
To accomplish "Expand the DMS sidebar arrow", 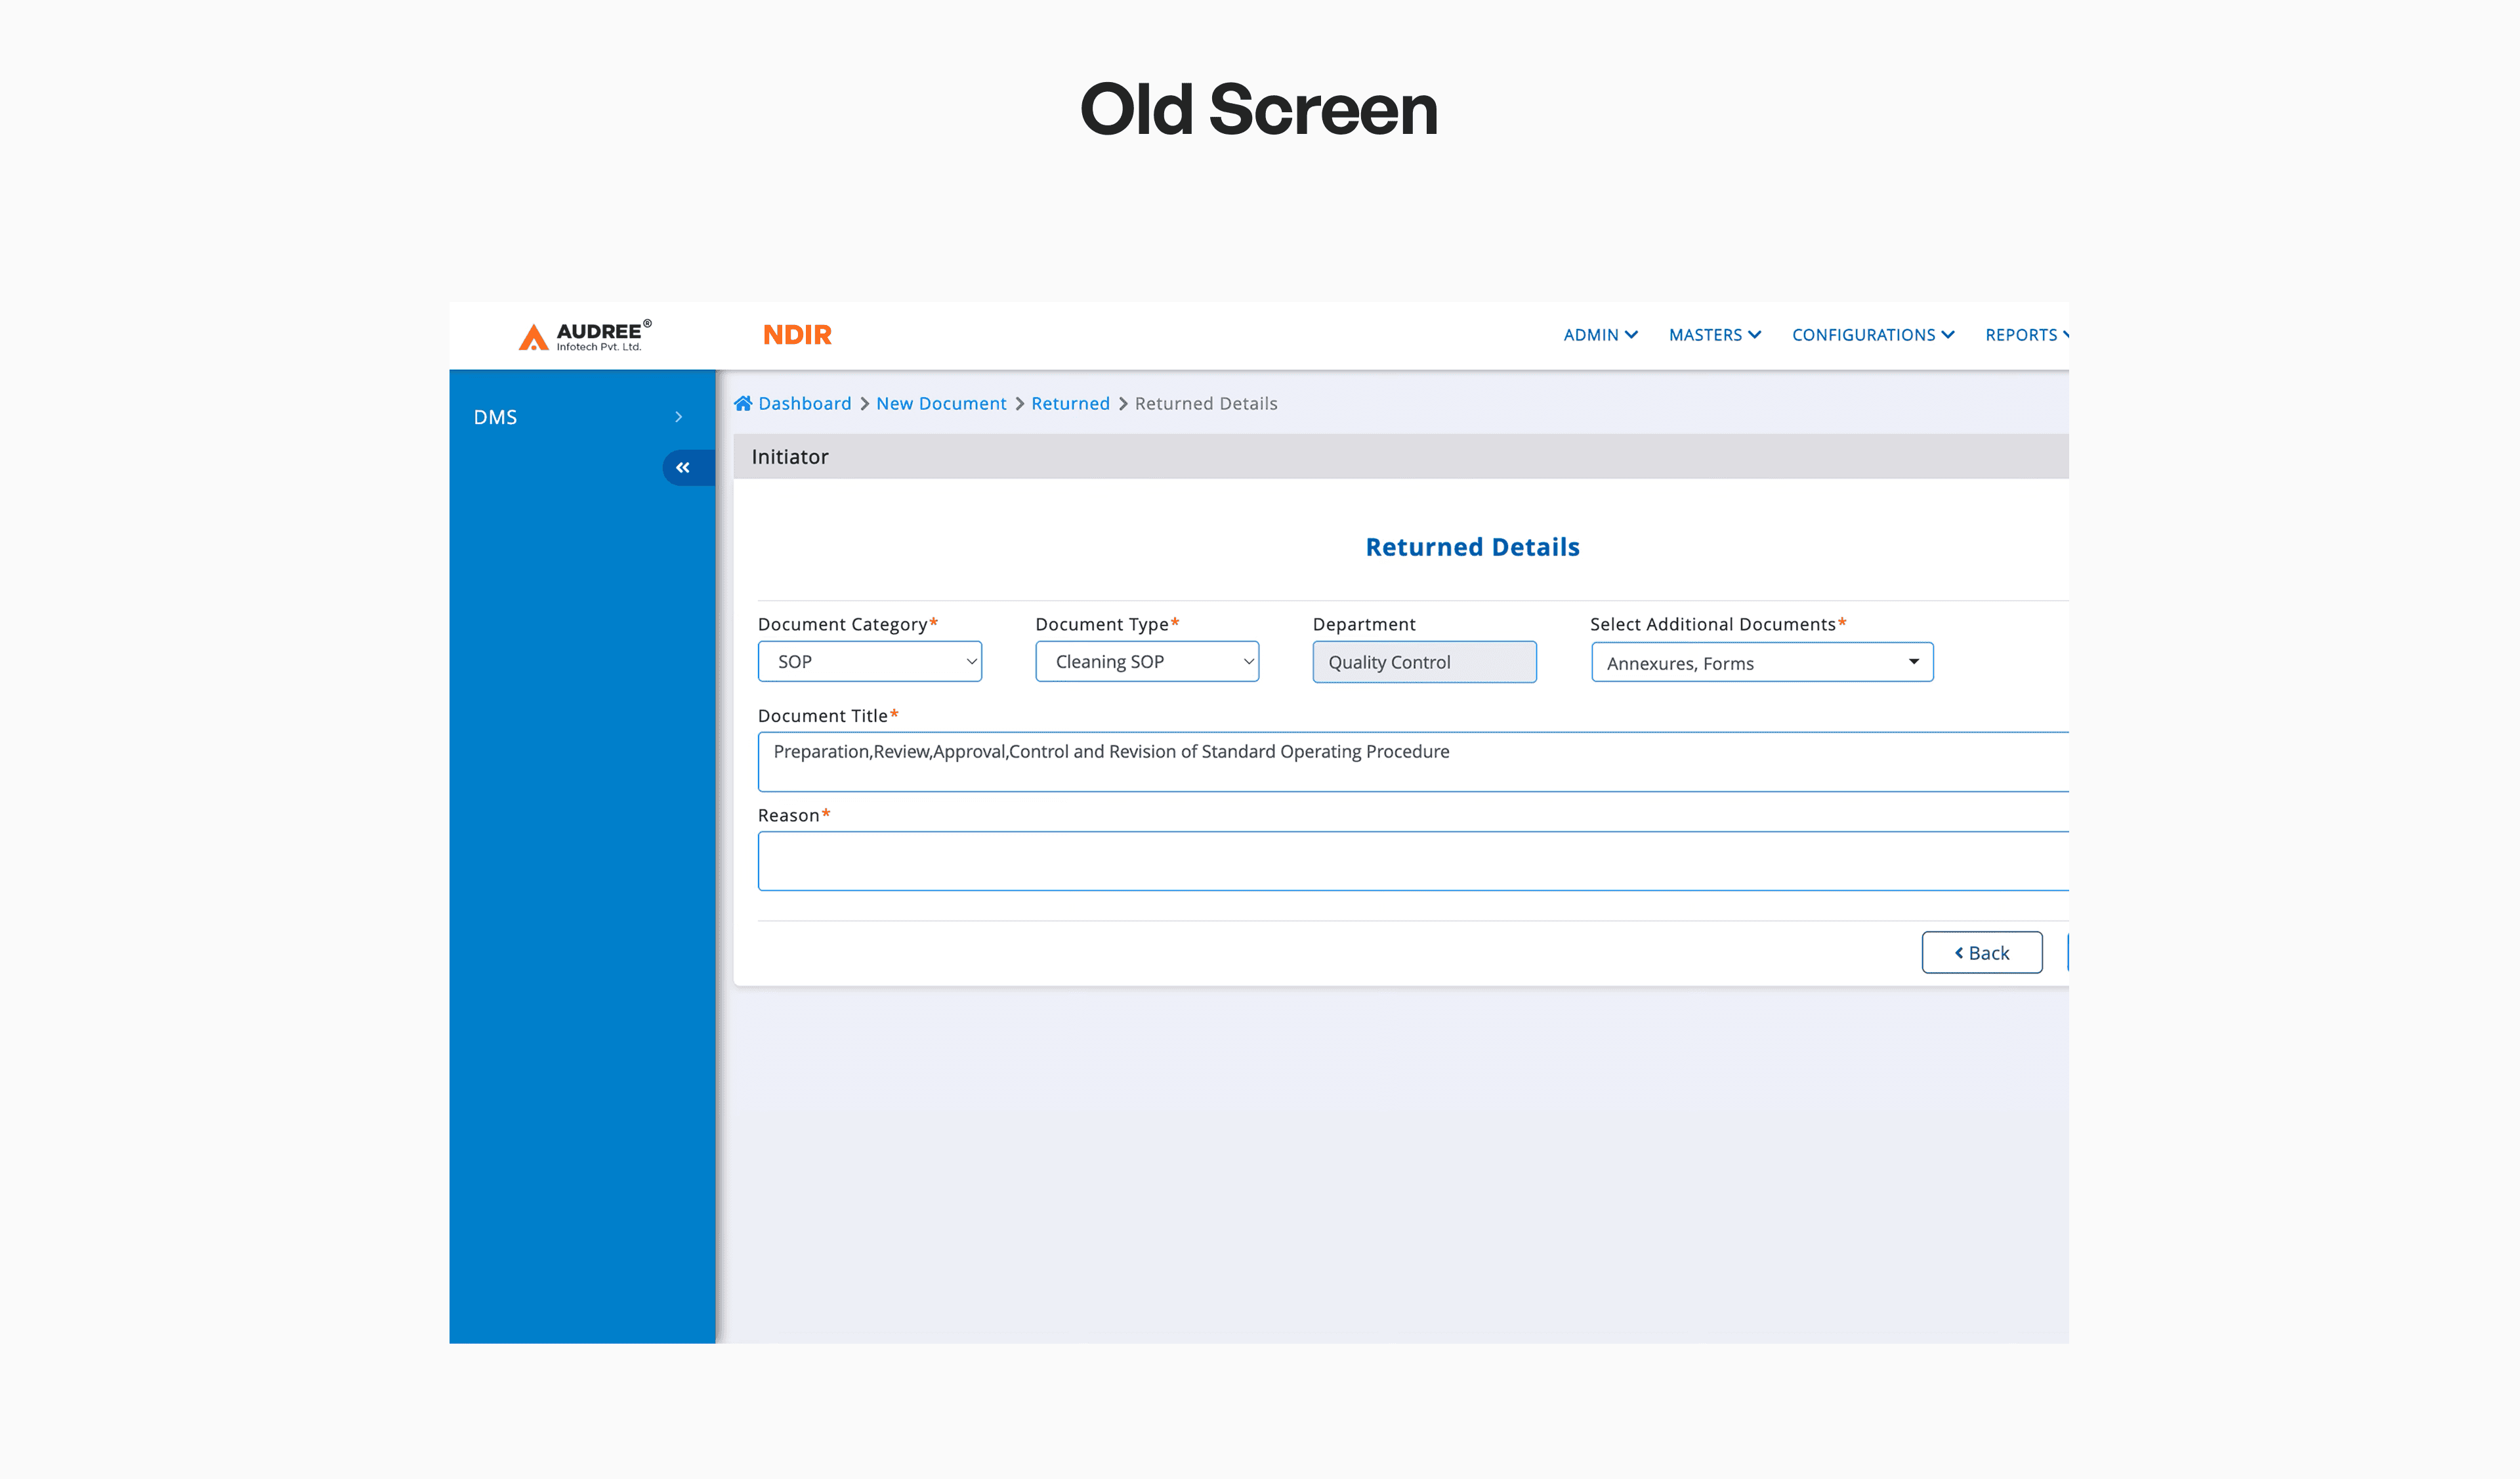I will coord(679,417).
